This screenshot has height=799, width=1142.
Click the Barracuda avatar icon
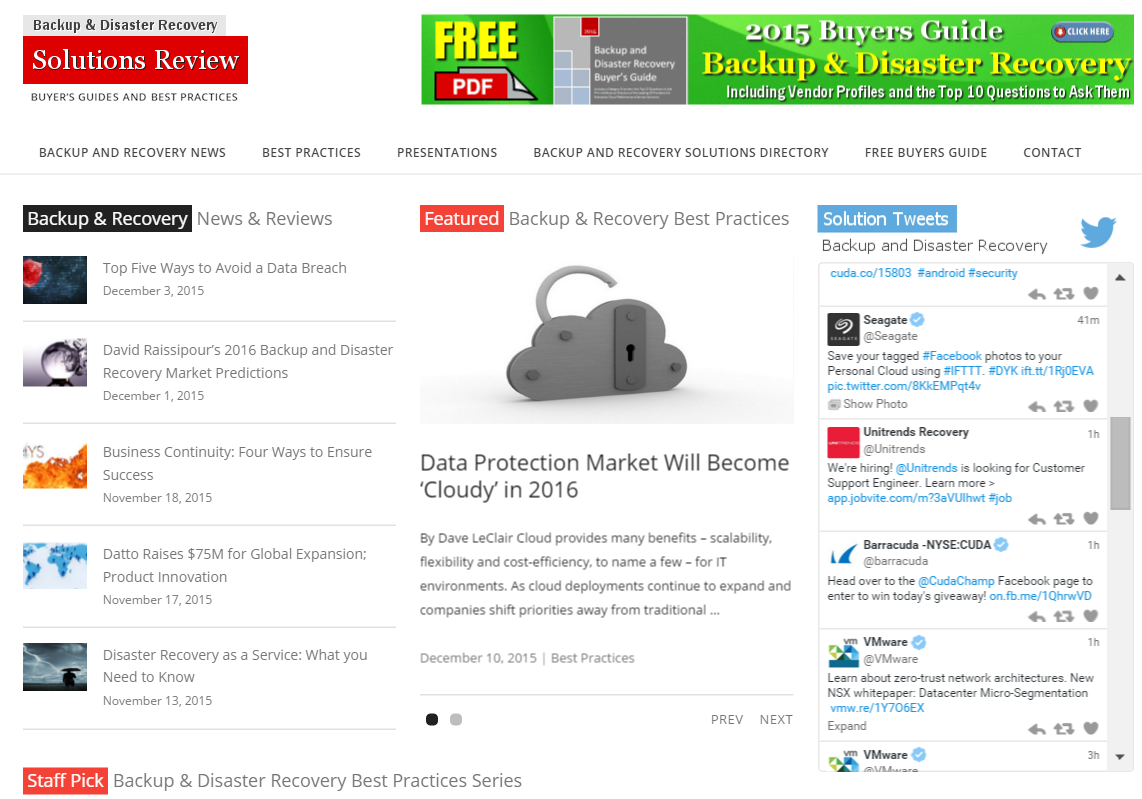(x=843, y=554)
